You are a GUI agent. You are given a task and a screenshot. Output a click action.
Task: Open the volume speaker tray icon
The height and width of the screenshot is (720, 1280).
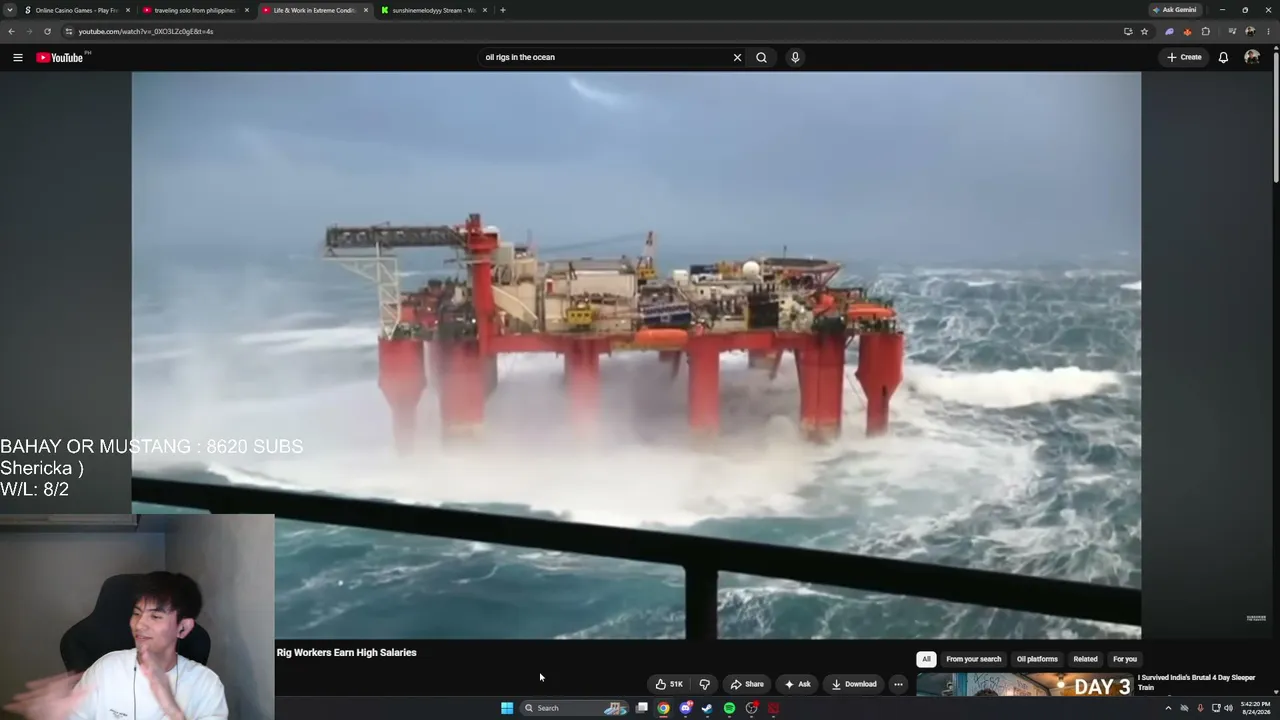[1228, 708]
